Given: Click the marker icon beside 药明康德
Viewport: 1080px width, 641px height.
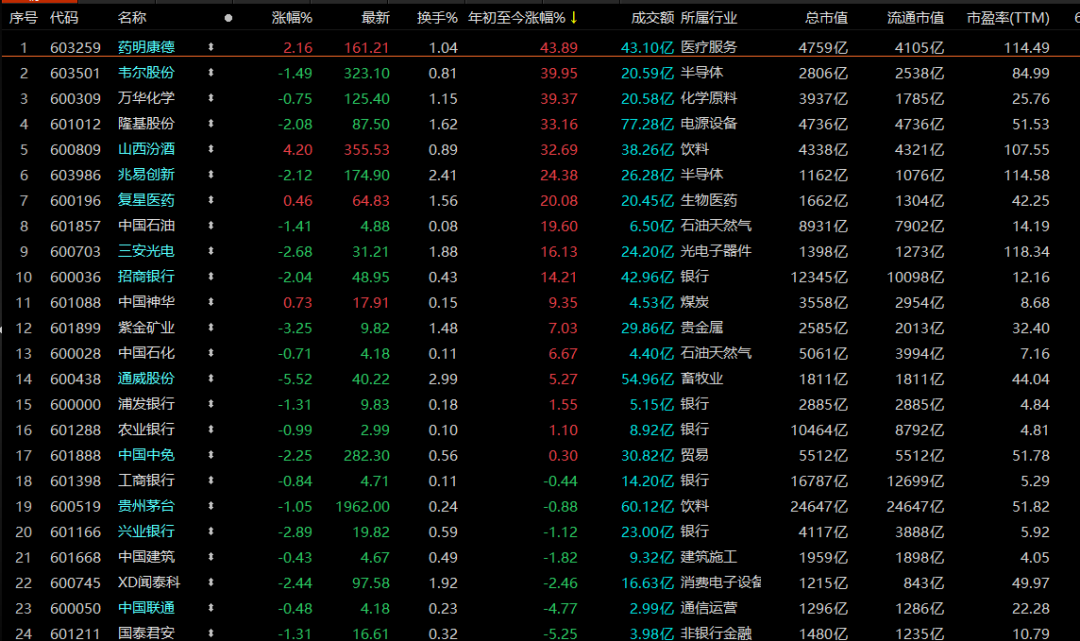Looking at the screenshot, I should pos(211,47).
